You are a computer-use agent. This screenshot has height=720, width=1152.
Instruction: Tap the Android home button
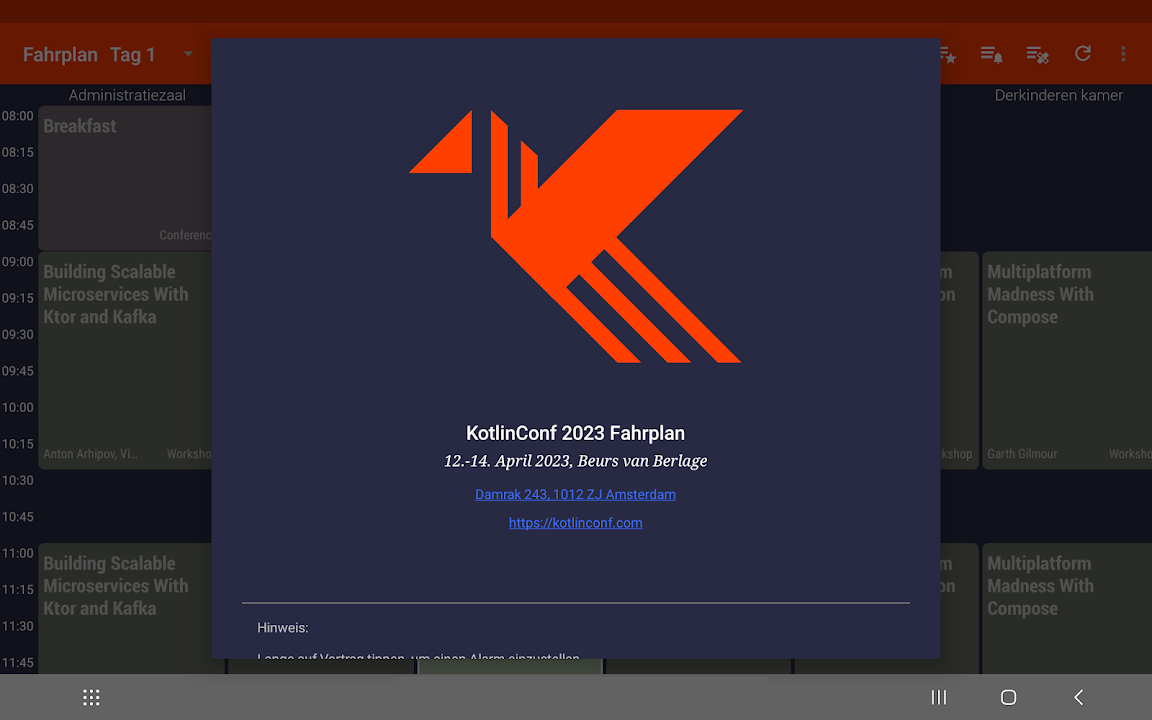(x=1008, y=697)
